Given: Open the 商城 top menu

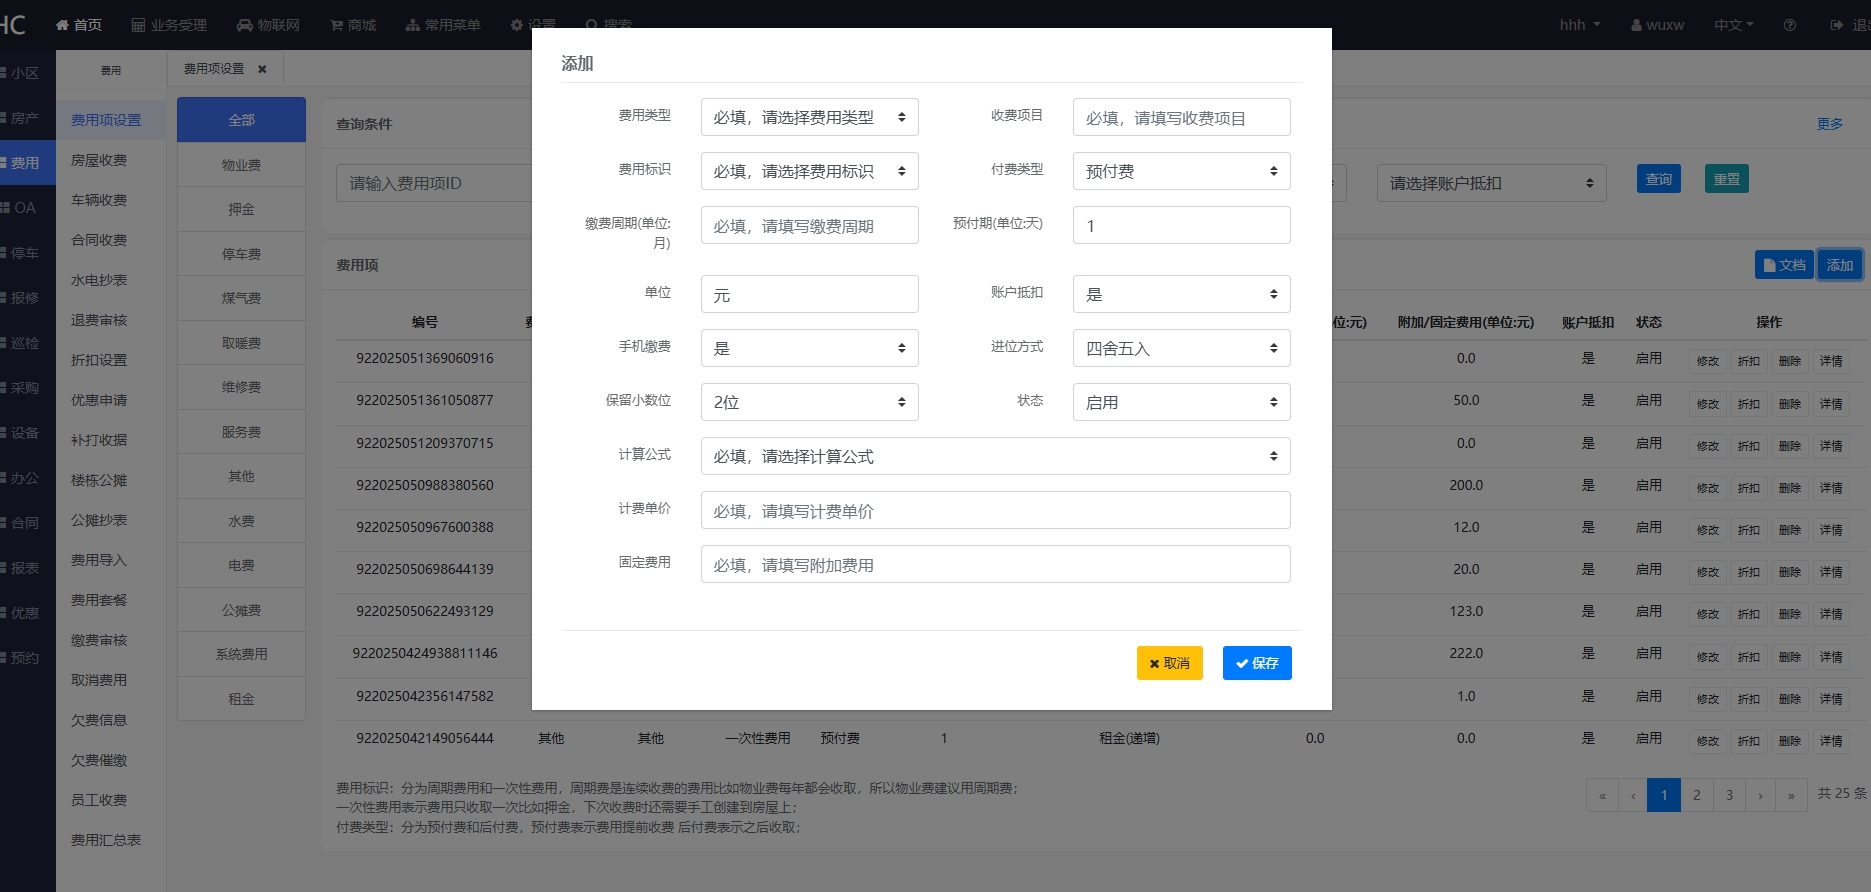Looking at the screenshot, I should tap(353, 25).
